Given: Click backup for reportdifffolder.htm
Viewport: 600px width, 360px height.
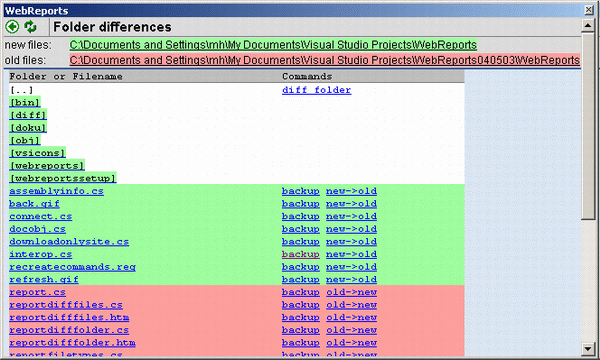Looking at the screenshot, I should point(301,342).
